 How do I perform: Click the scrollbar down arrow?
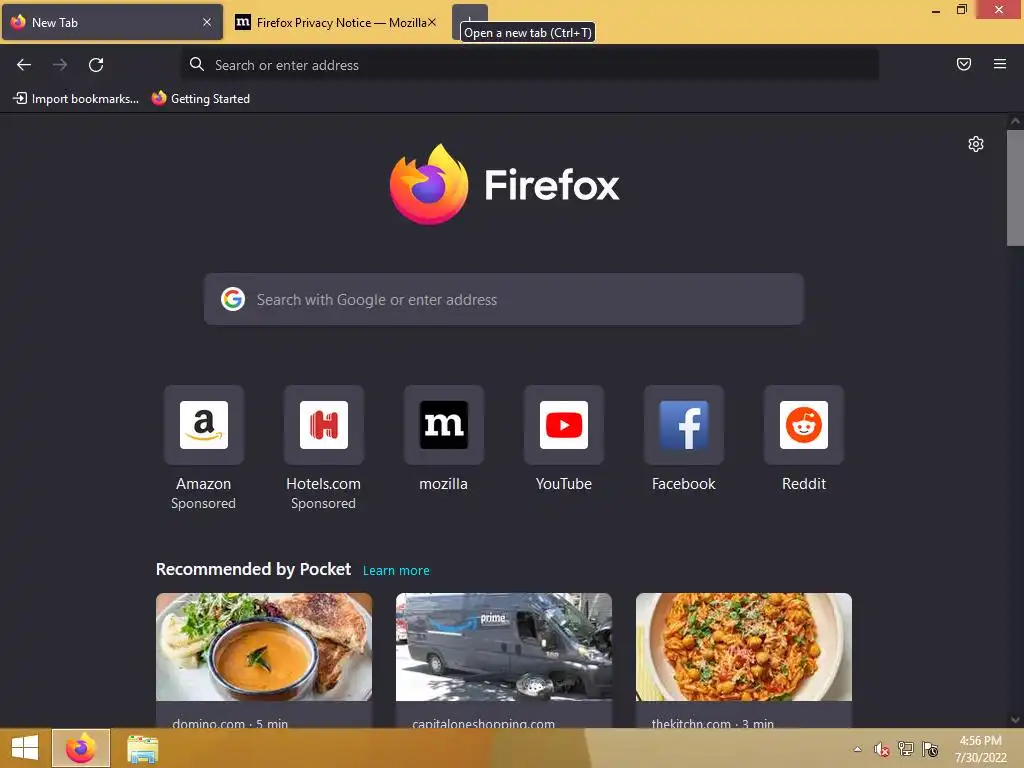1015,720
